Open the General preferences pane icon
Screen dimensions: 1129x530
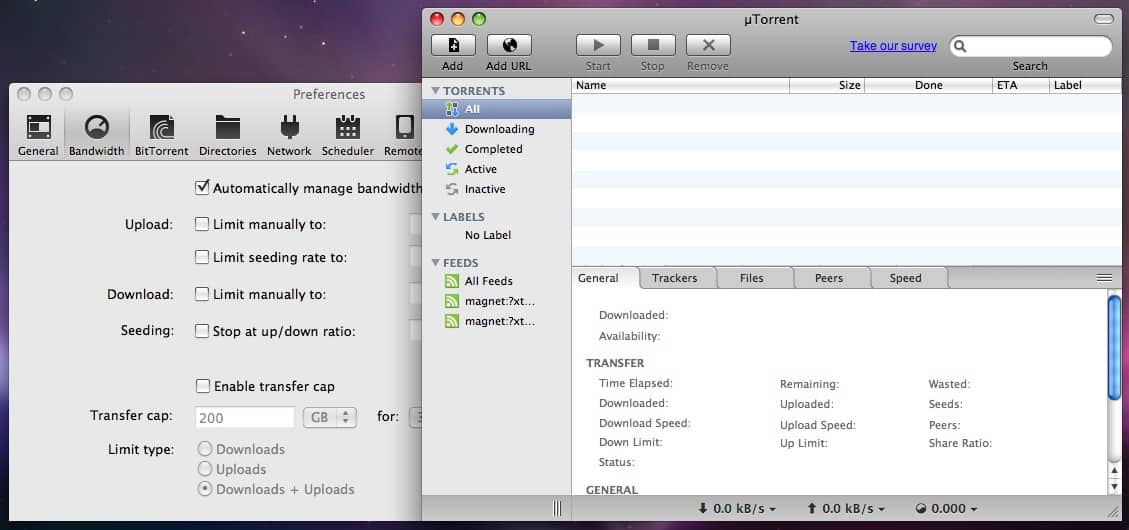click(38, 127)
